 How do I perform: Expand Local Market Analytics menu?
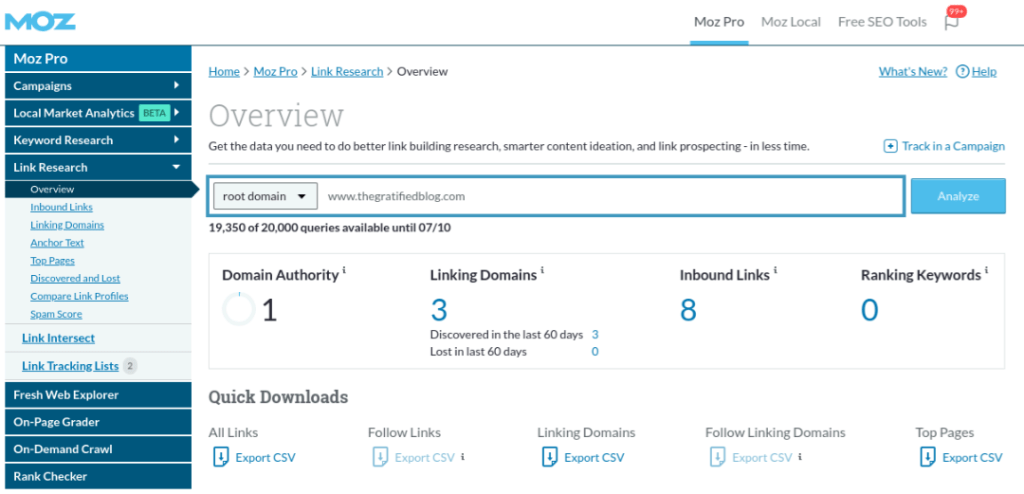pyautogui.click(x=98, y=113)
